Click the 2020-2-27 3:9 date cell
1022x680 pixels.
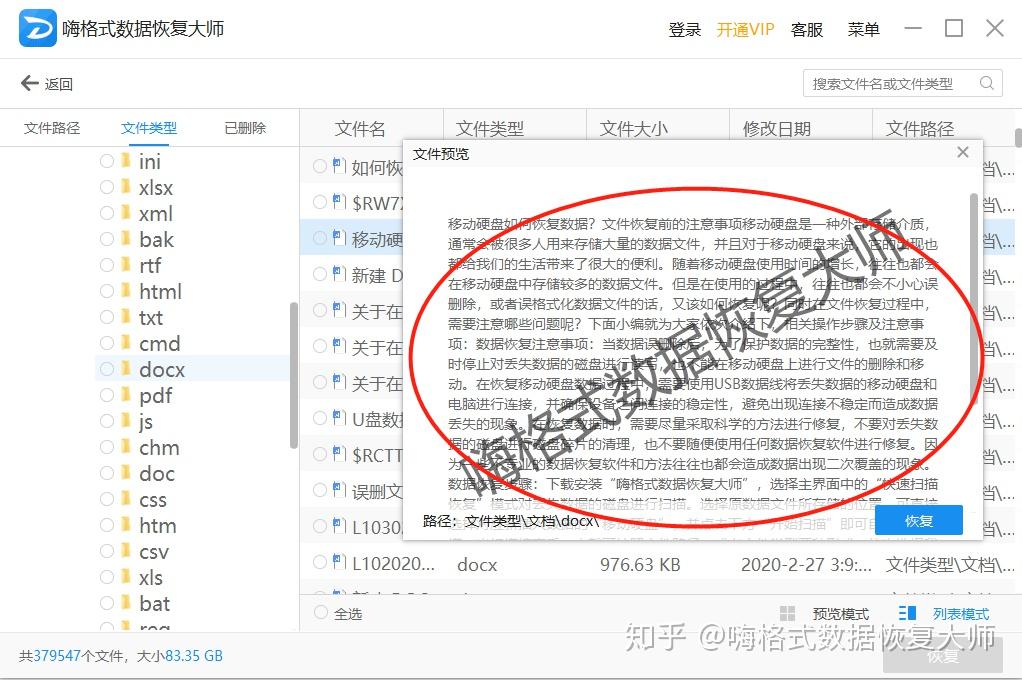[806, 564]
